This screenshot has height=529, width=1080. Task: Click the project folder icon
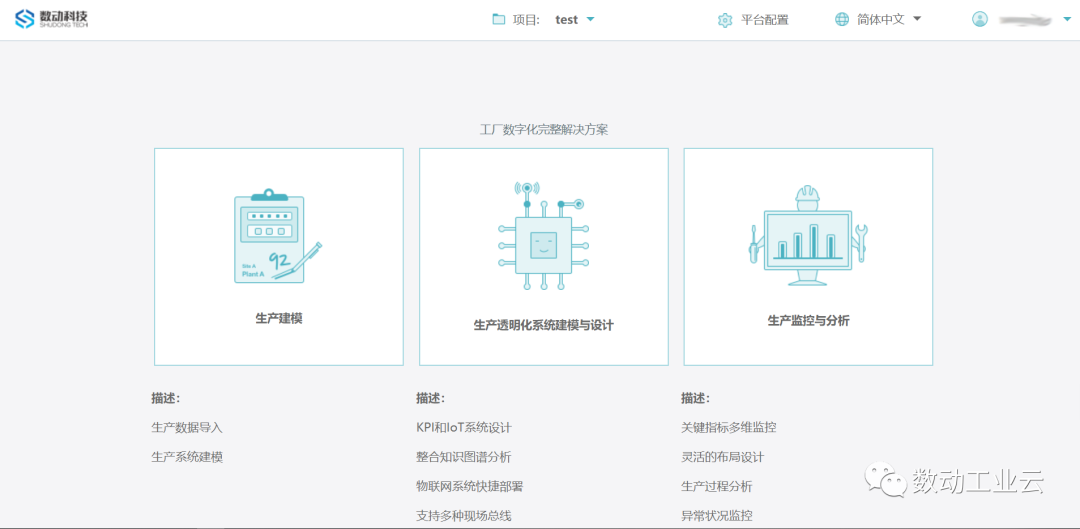point(499,20)
